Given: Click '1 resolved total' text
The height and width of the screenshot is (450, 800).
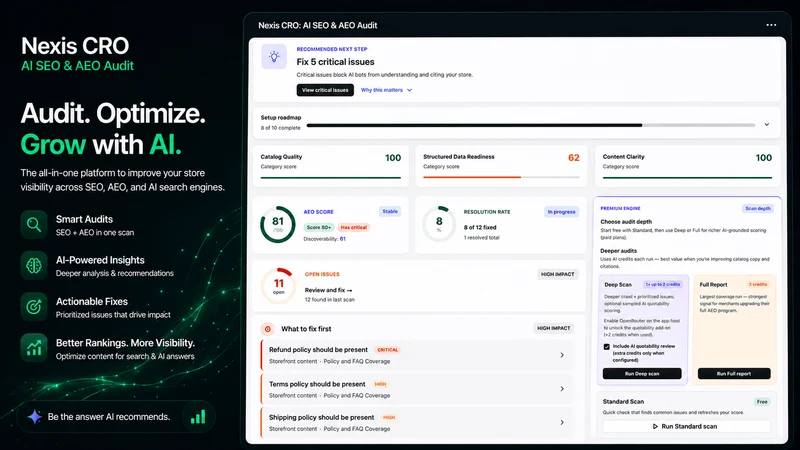Looking at the screenshot, I should pos(482,238).
